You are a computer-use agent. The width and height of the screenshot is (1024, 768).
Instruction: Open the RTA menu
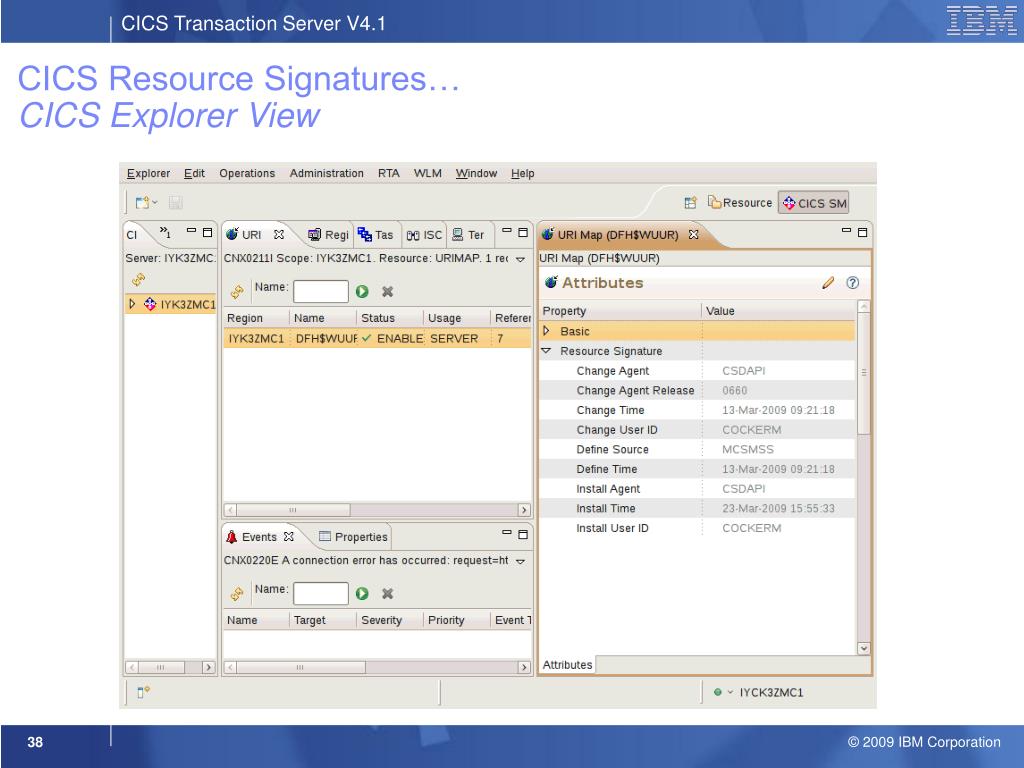(389, 173)
